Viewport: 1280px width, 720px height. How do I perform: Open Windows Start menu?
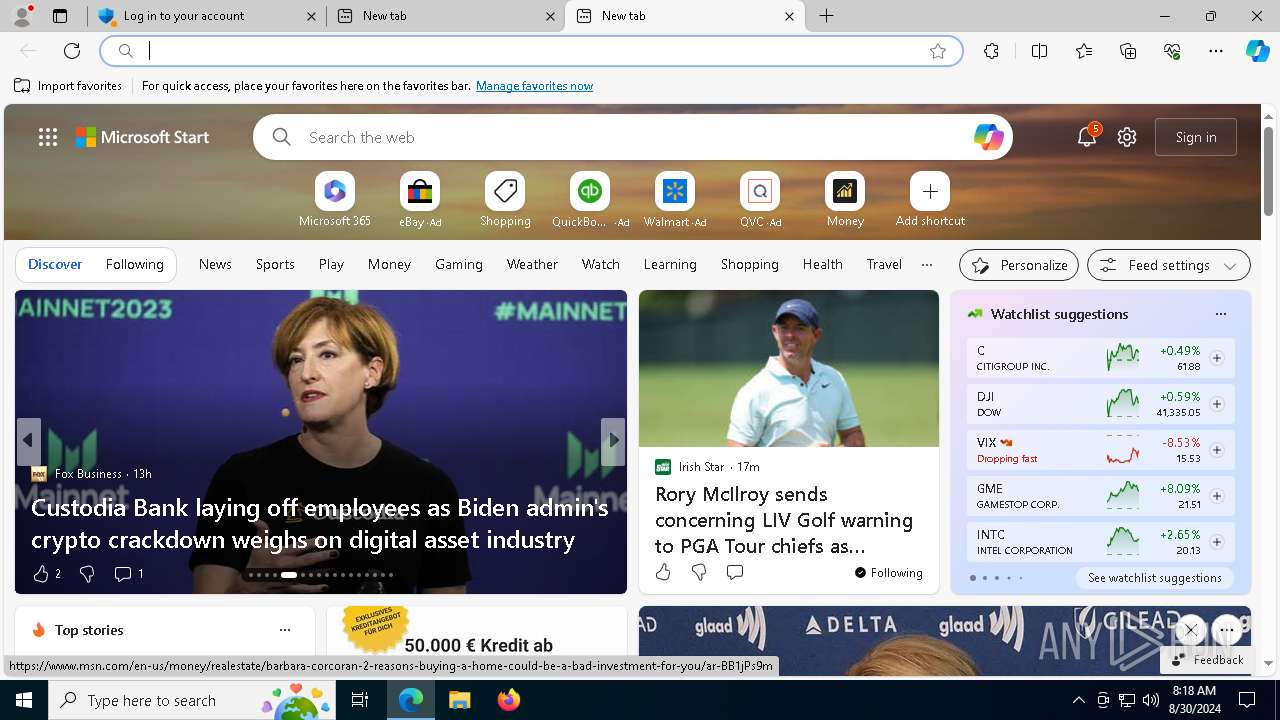pyautogui.click(x=24, y=700)
